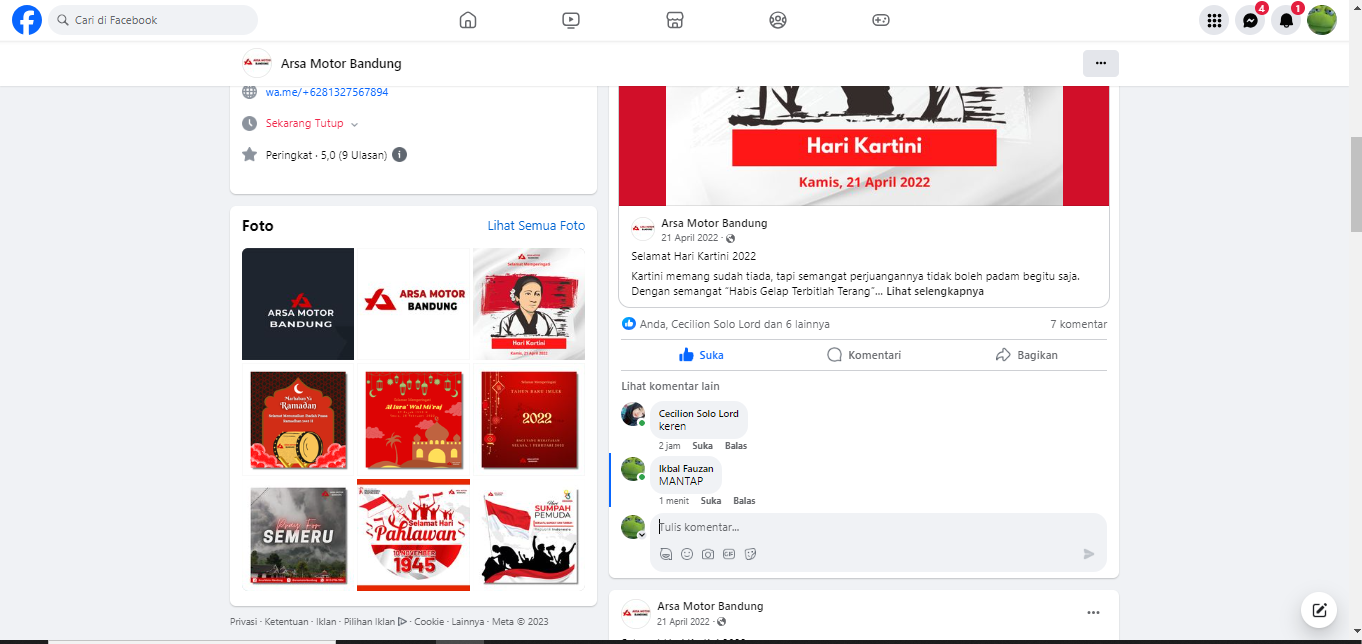Like Cecilion Solo Lord's comment

tap(702, 446)
